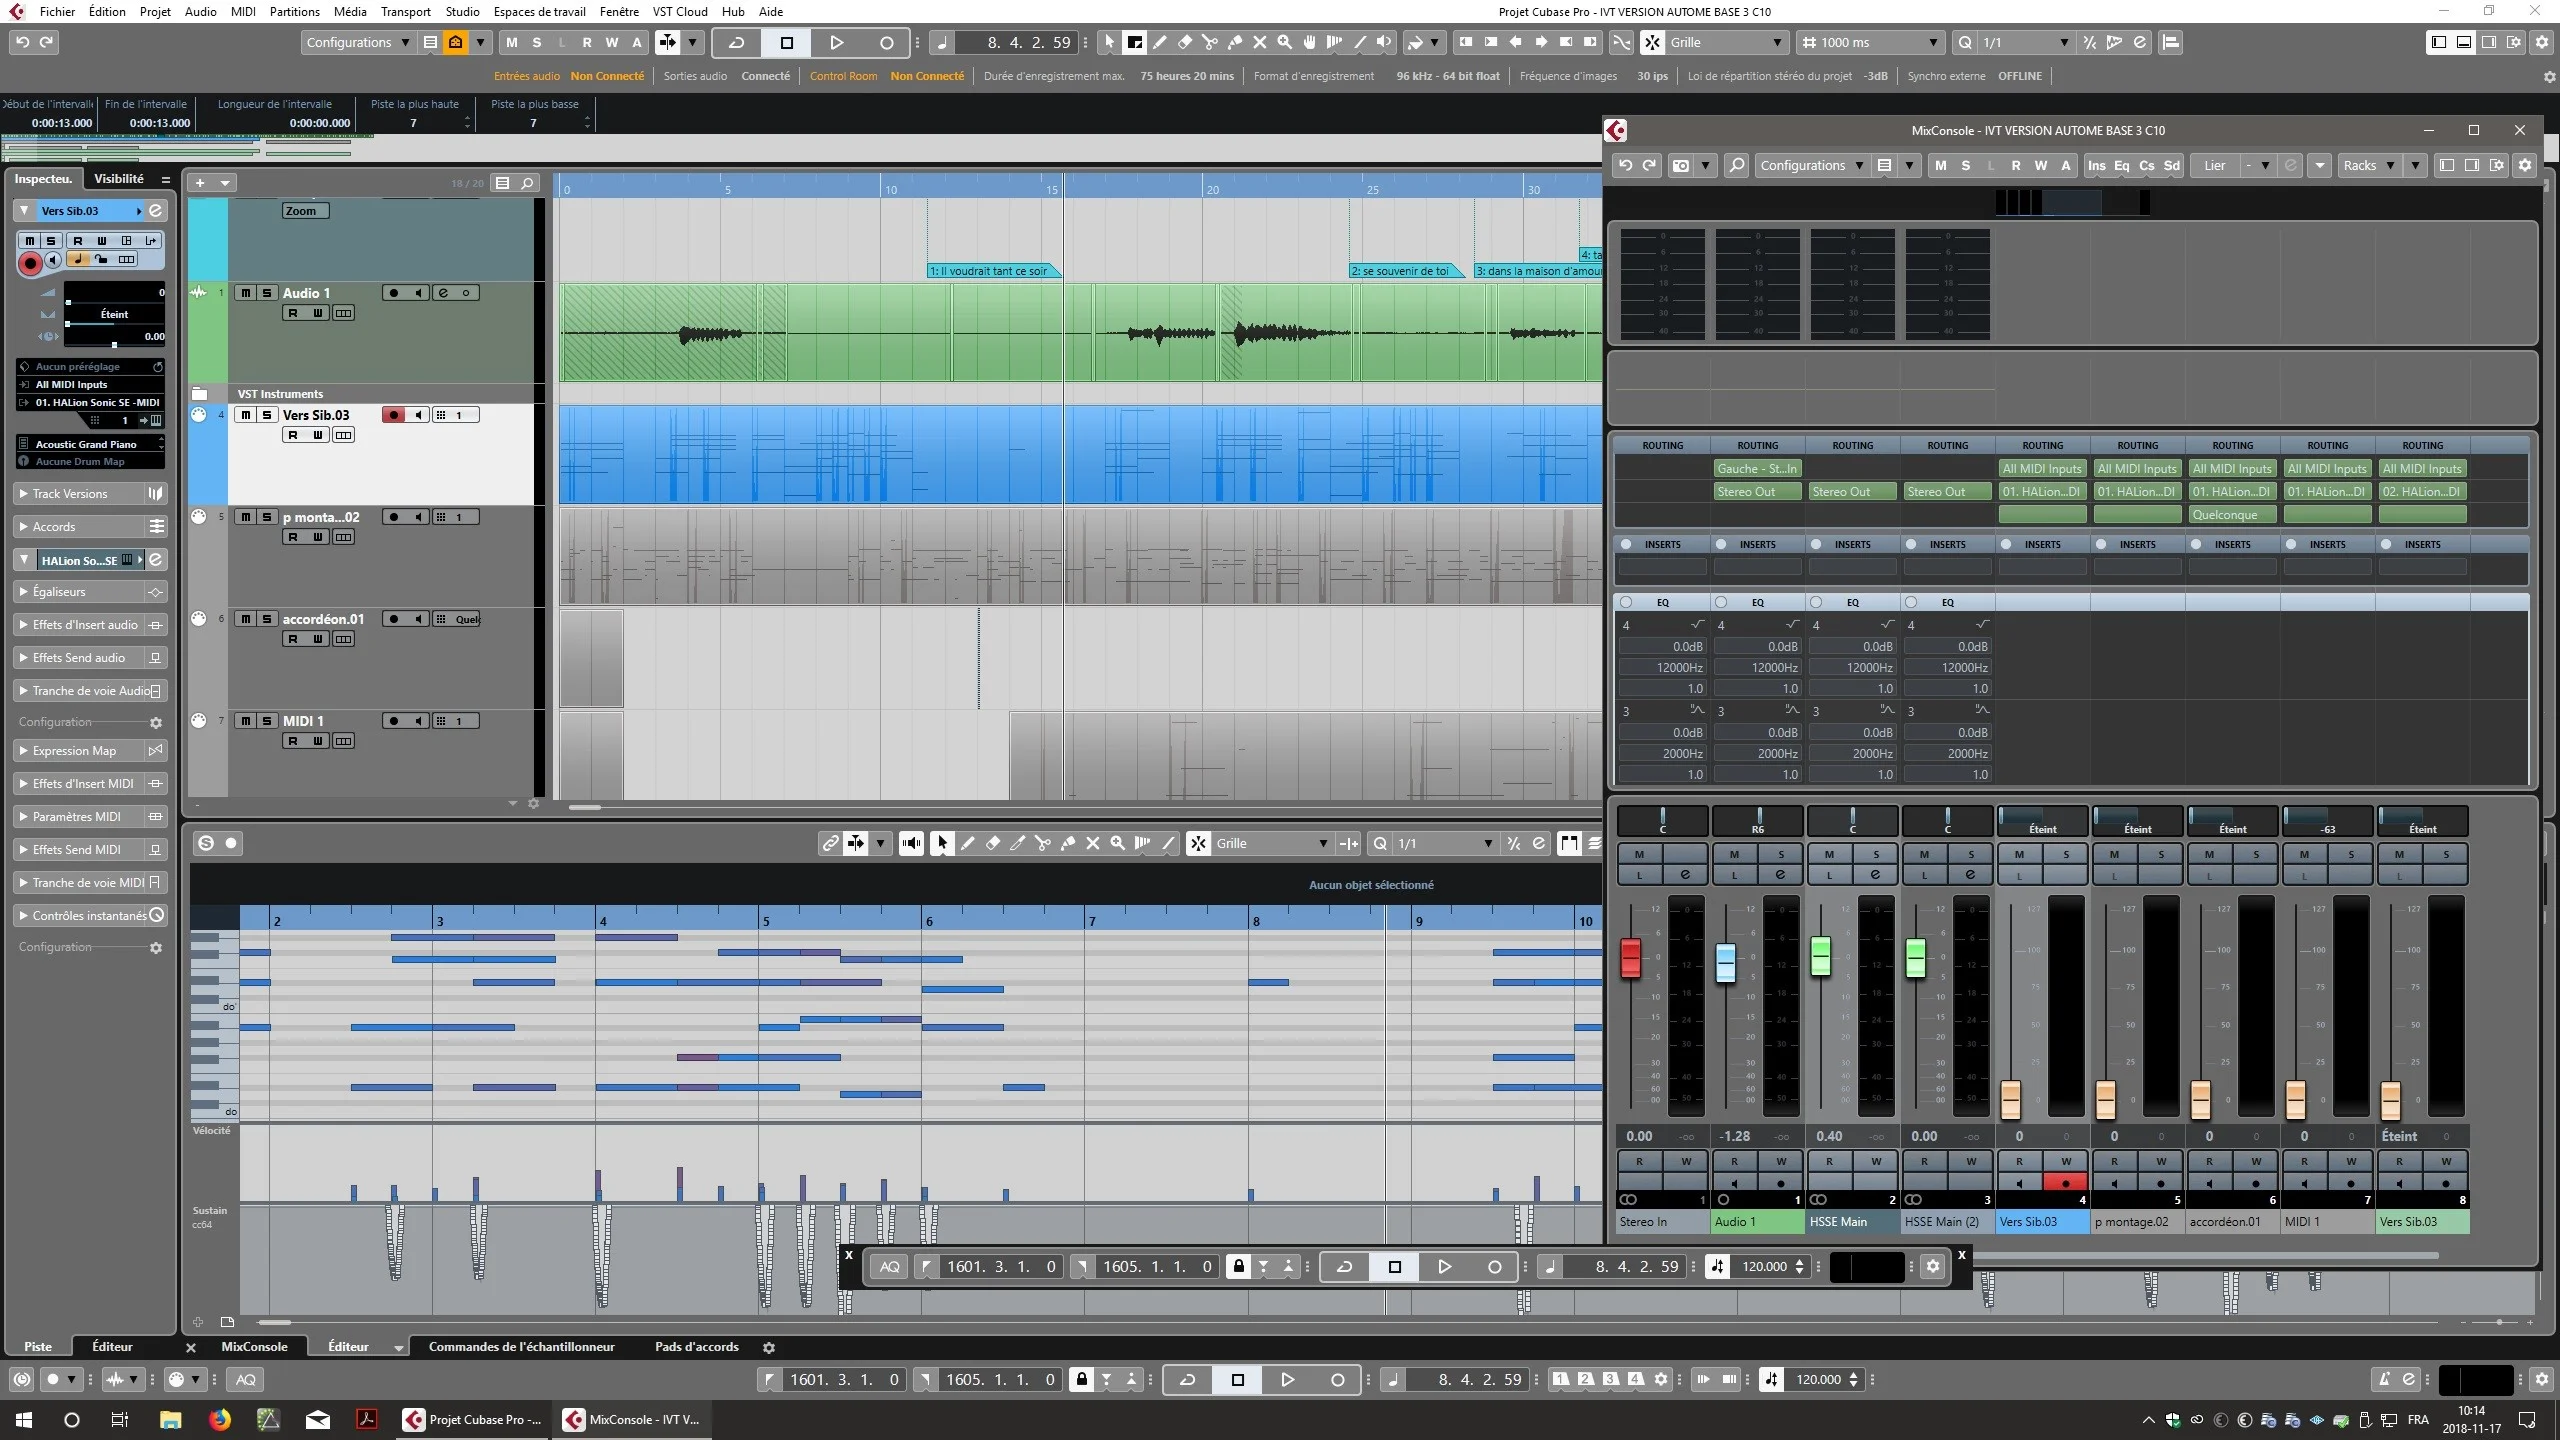Switch to the Visibilité tab
This screenshot has height=1440, width=2560.
(x=119, y=179)
